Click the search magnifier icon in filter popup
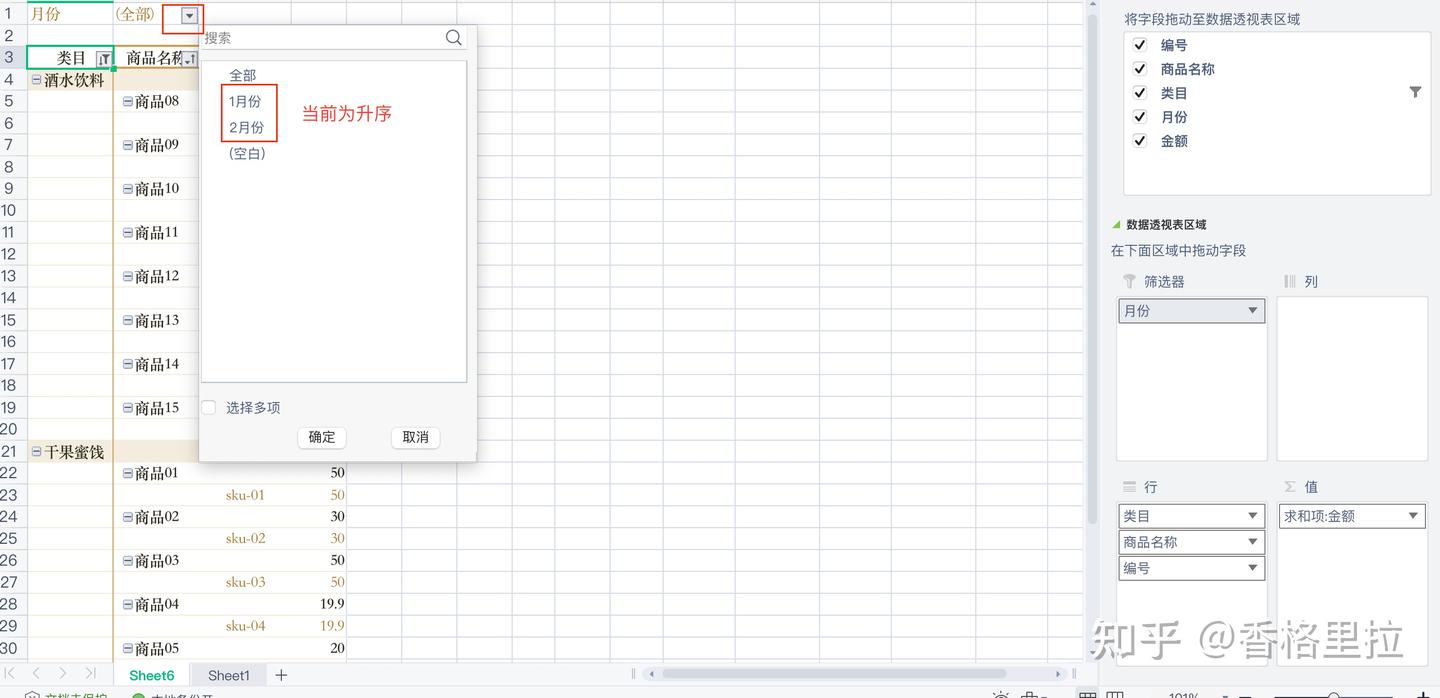1440x698 pixels. point(454,38)
